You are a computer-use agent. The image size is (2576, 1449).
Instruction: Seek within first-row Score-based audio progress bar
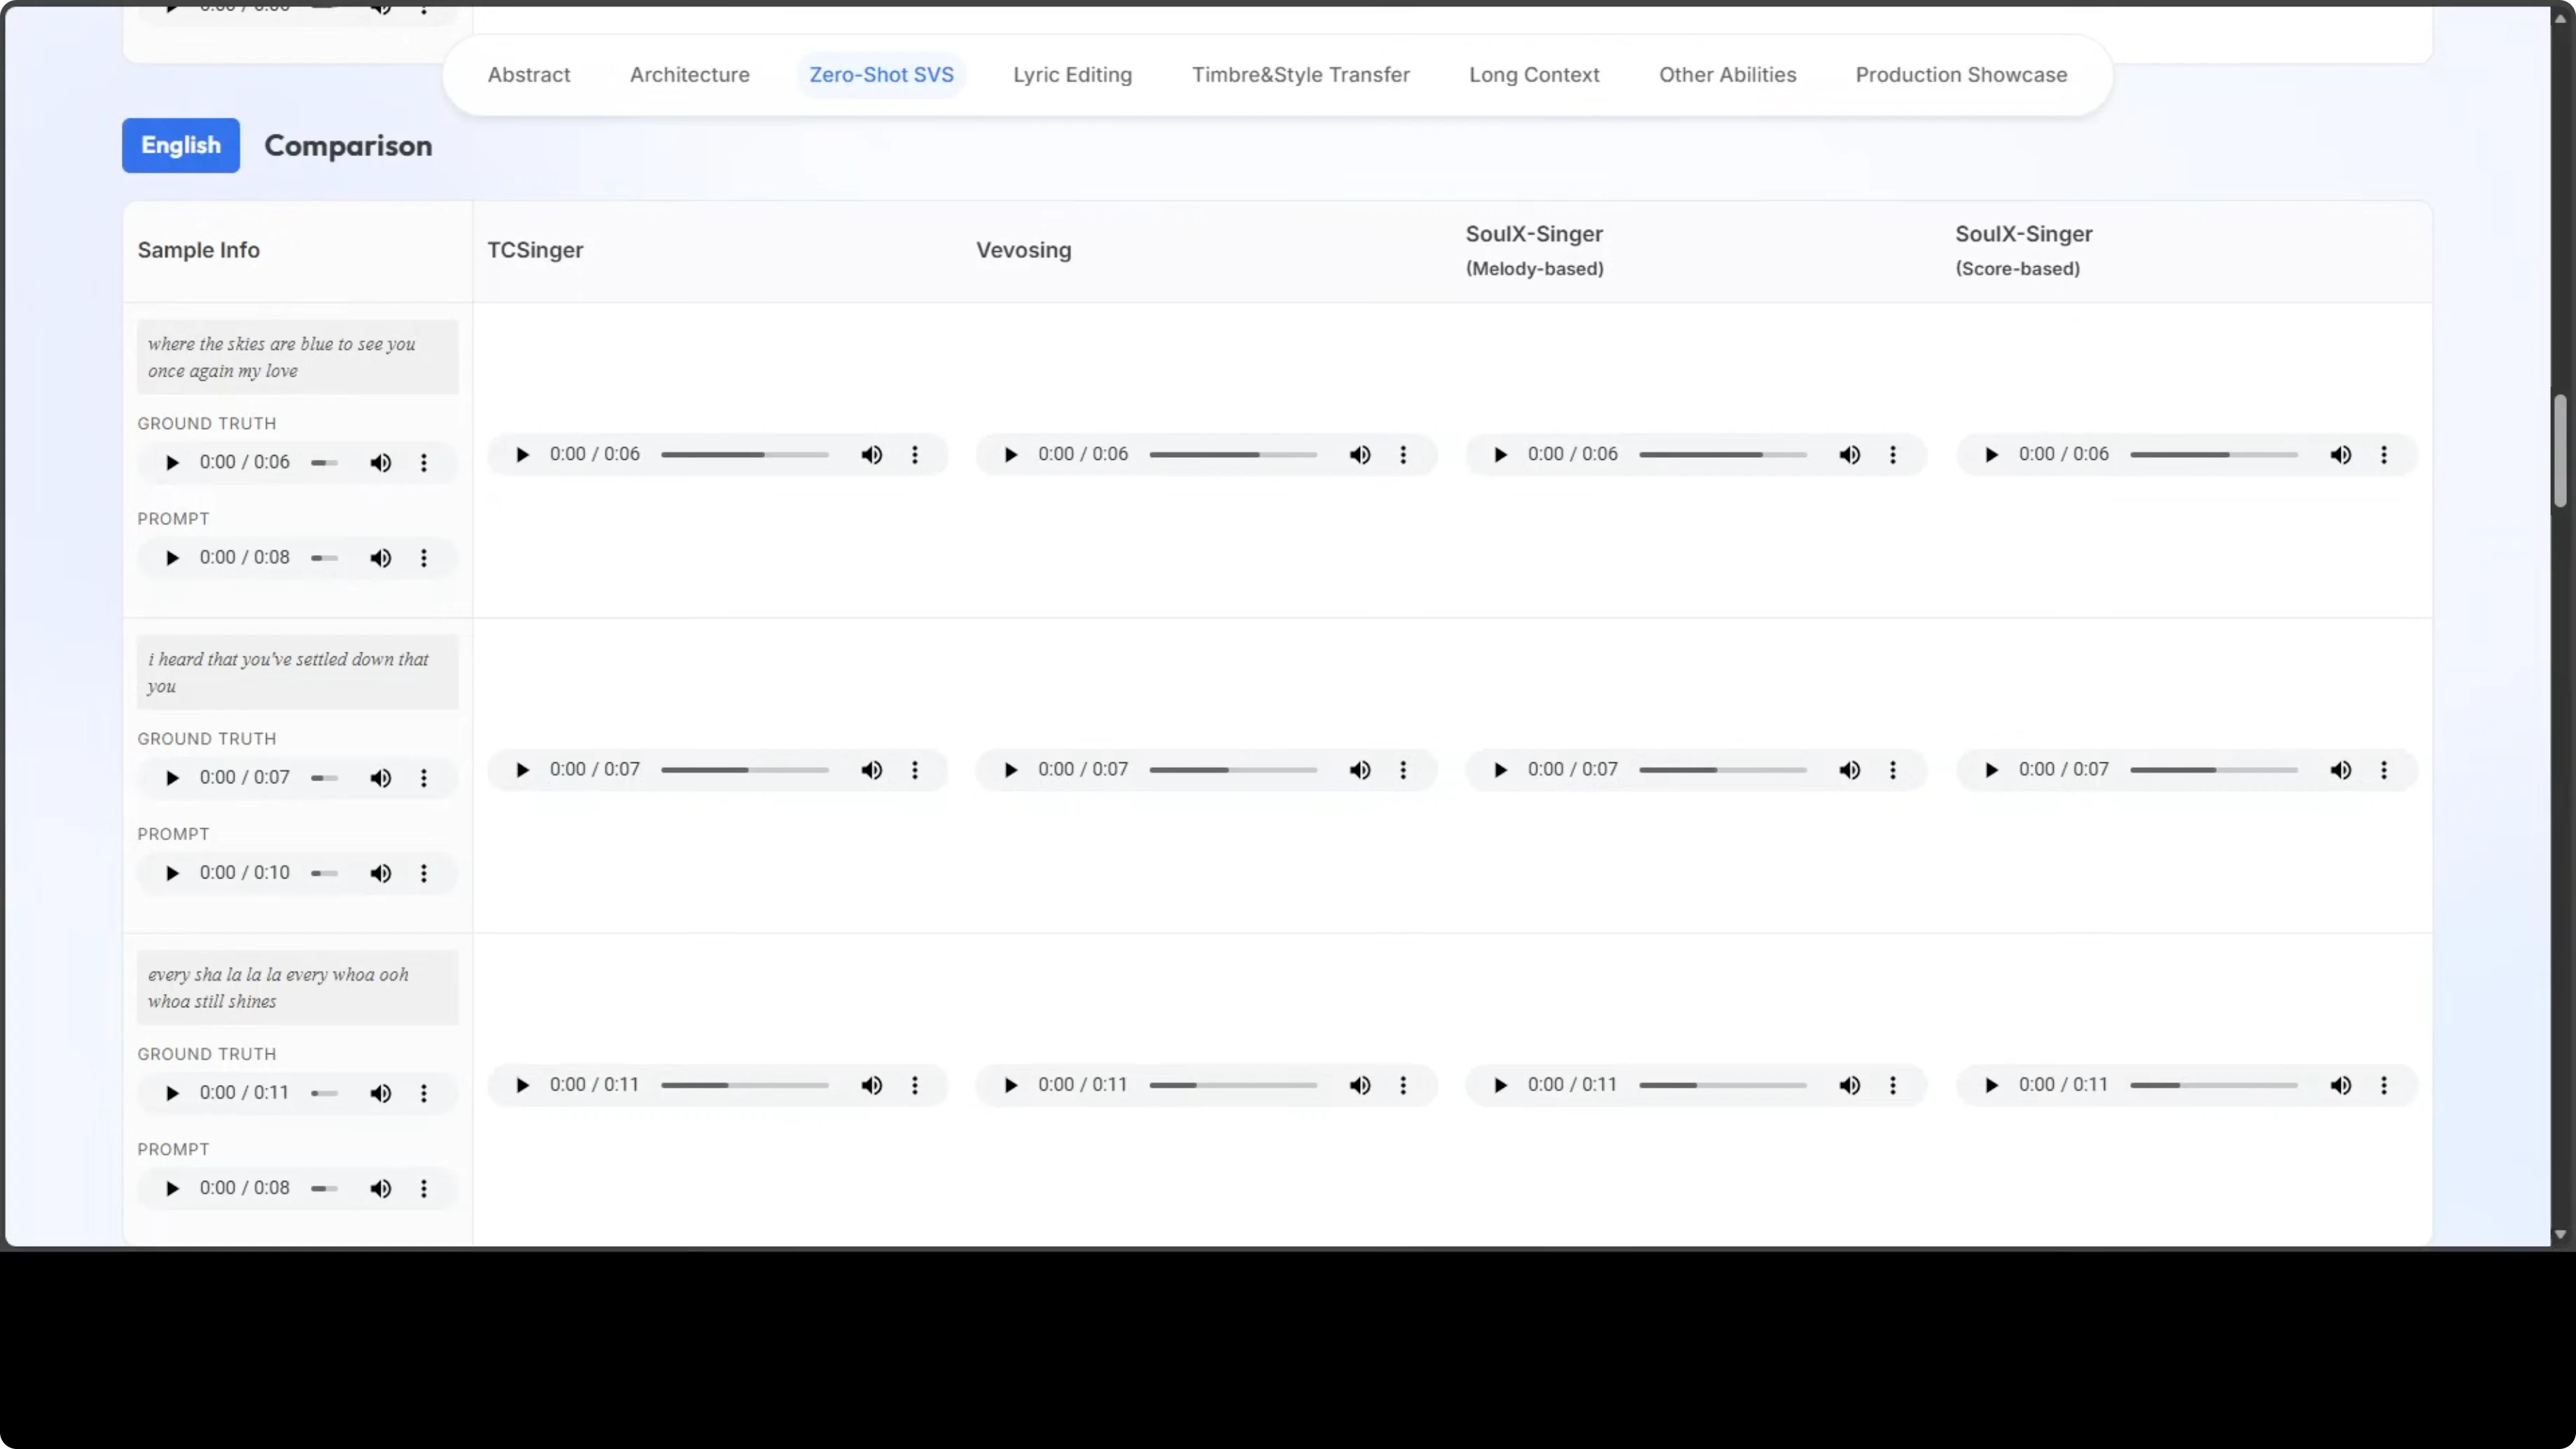2213,455
